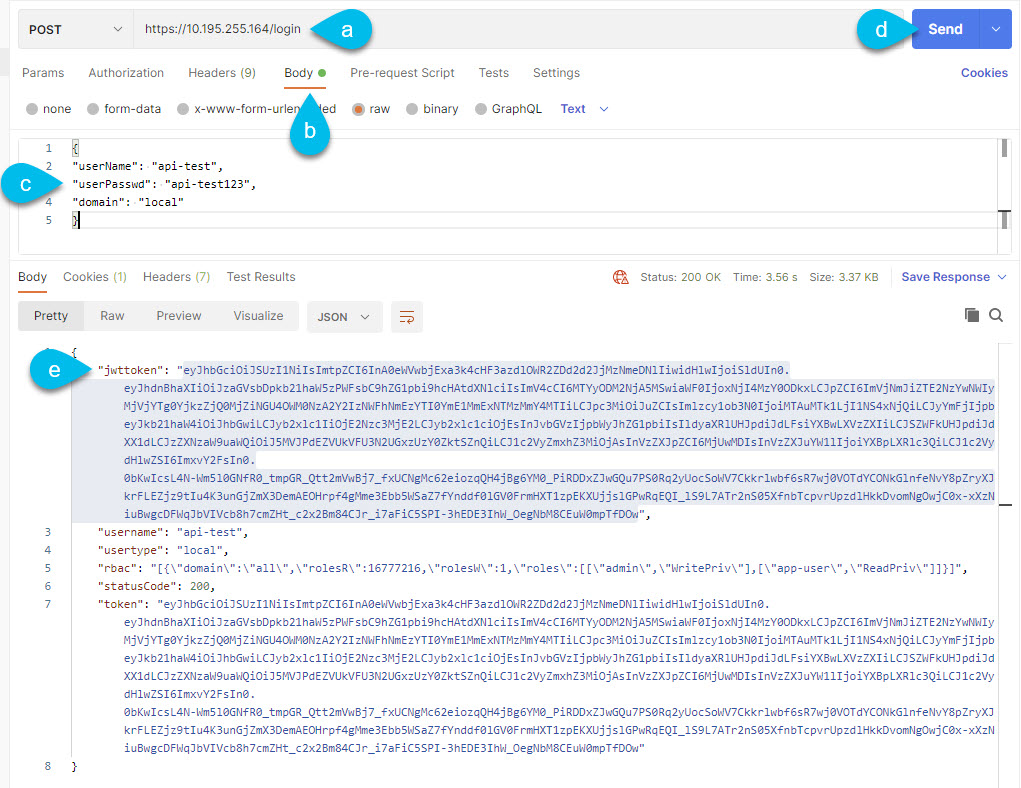This screenshot has width=1021, height=788.
Task: Toggle line wrapping in the response viewer
Action: point(406,314)
